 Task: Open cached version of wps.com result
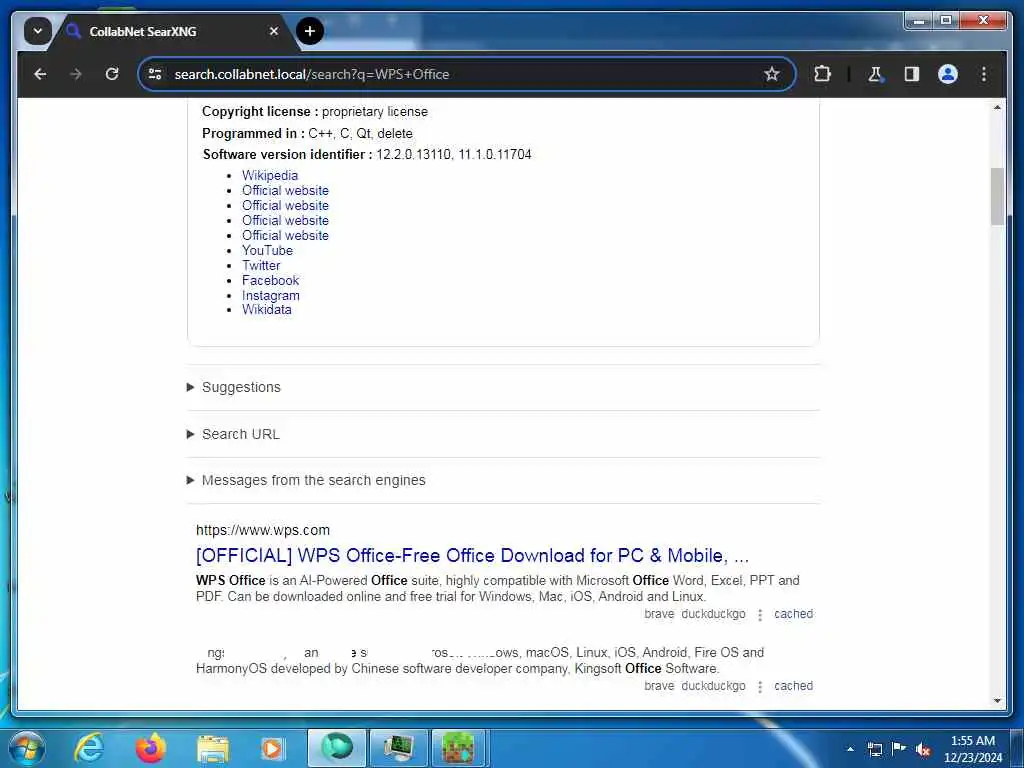point(793,614)
